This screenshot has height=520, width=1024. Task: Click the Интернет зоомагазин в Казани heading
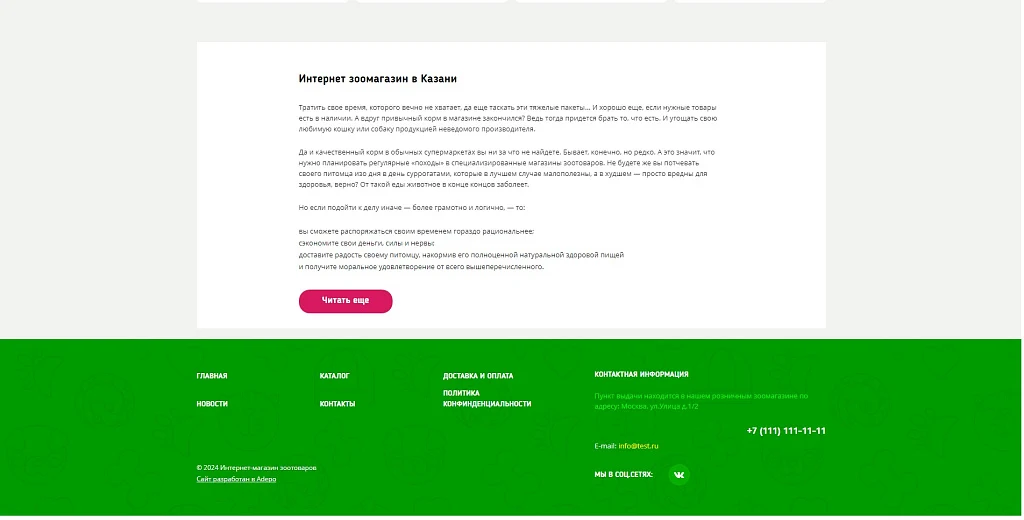point(377,79)
